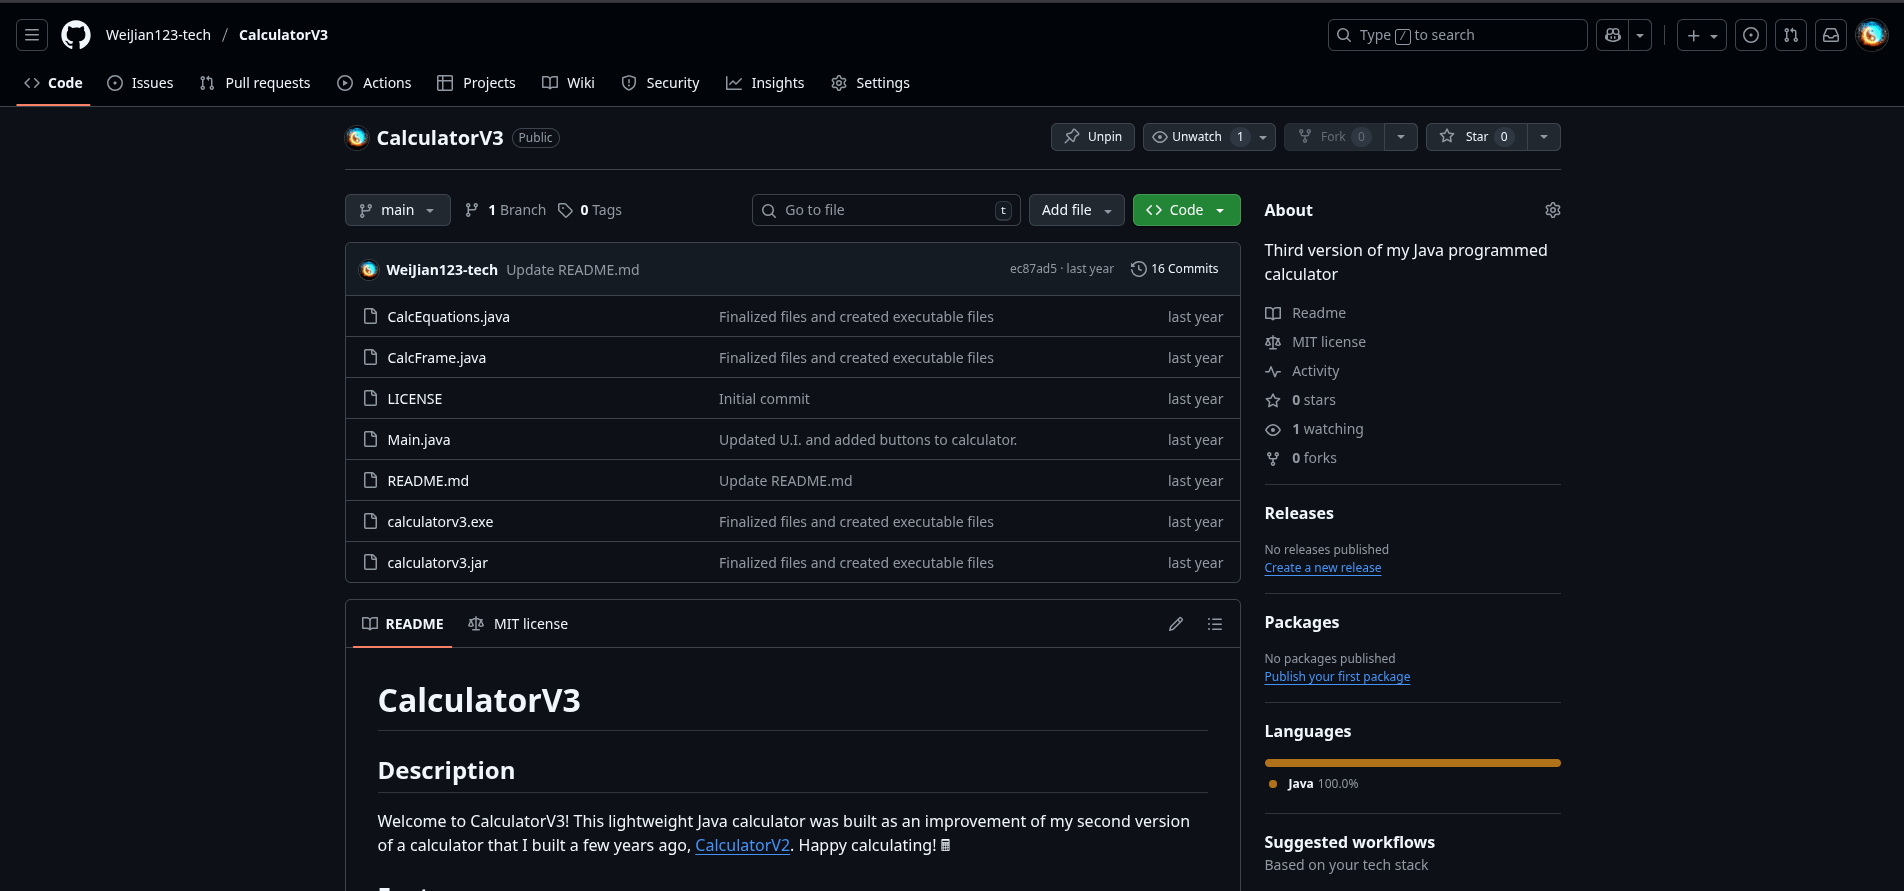1904x891 pixels.
Task: Open pull requests shortcut icon in header
Action: click(1791, 35)
